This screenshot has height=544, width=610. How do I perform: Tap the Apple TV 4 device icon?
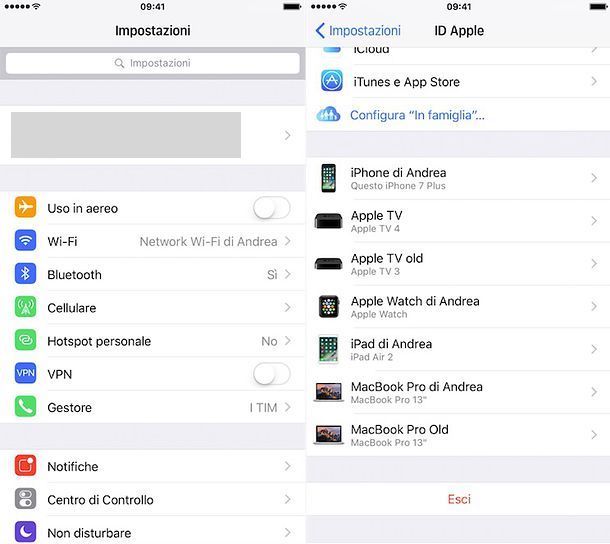[328, 221]
